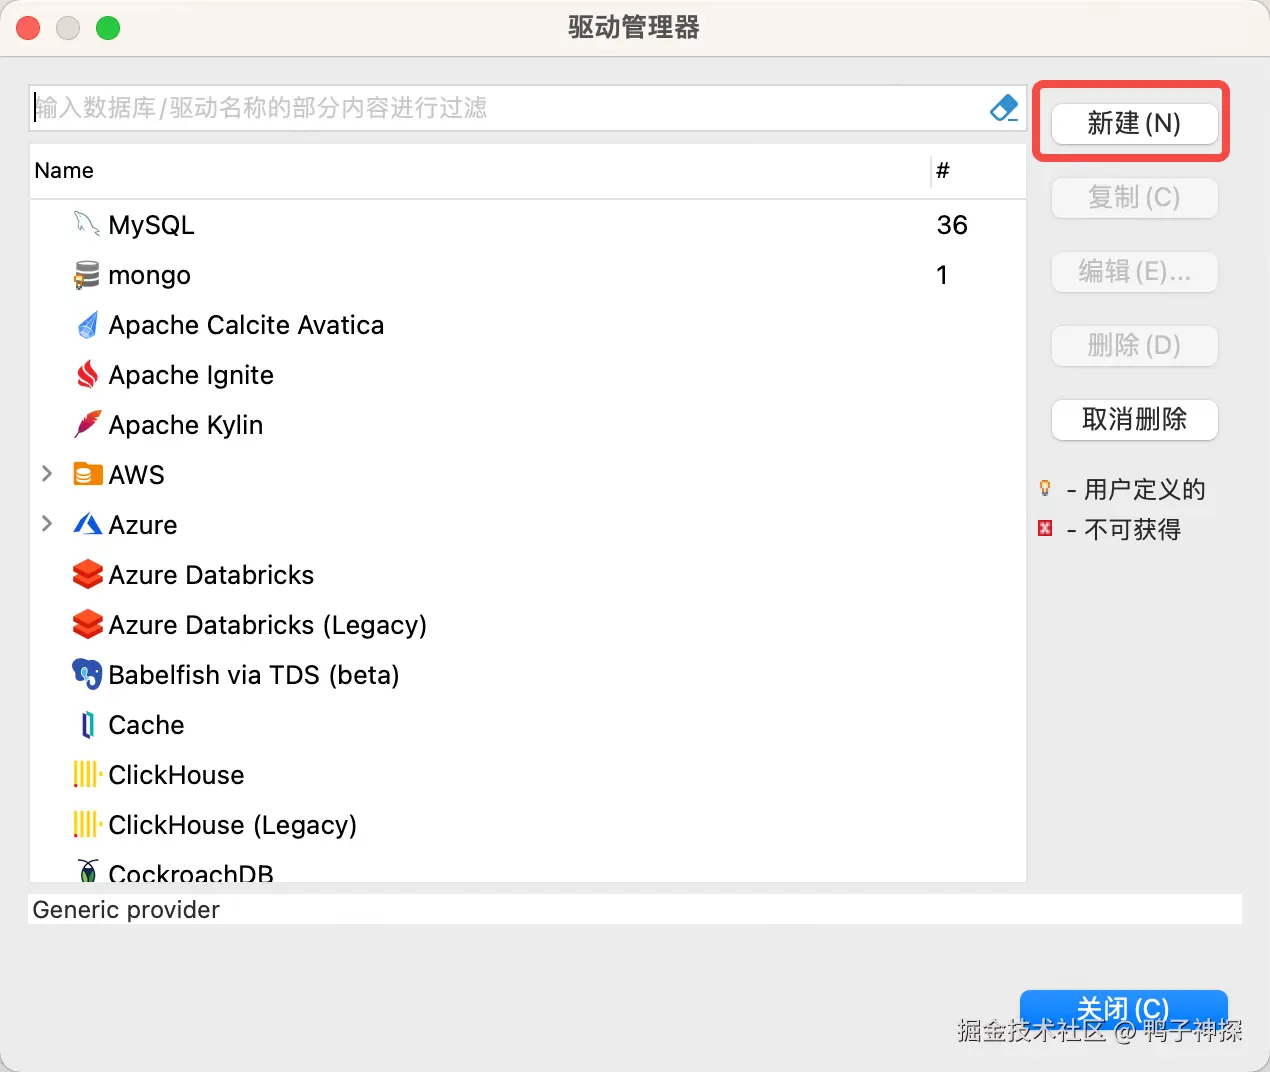Click the 关闭 (C) button
The width and height of the screenshot is (1270, 1072).
click(1123, 1009)
